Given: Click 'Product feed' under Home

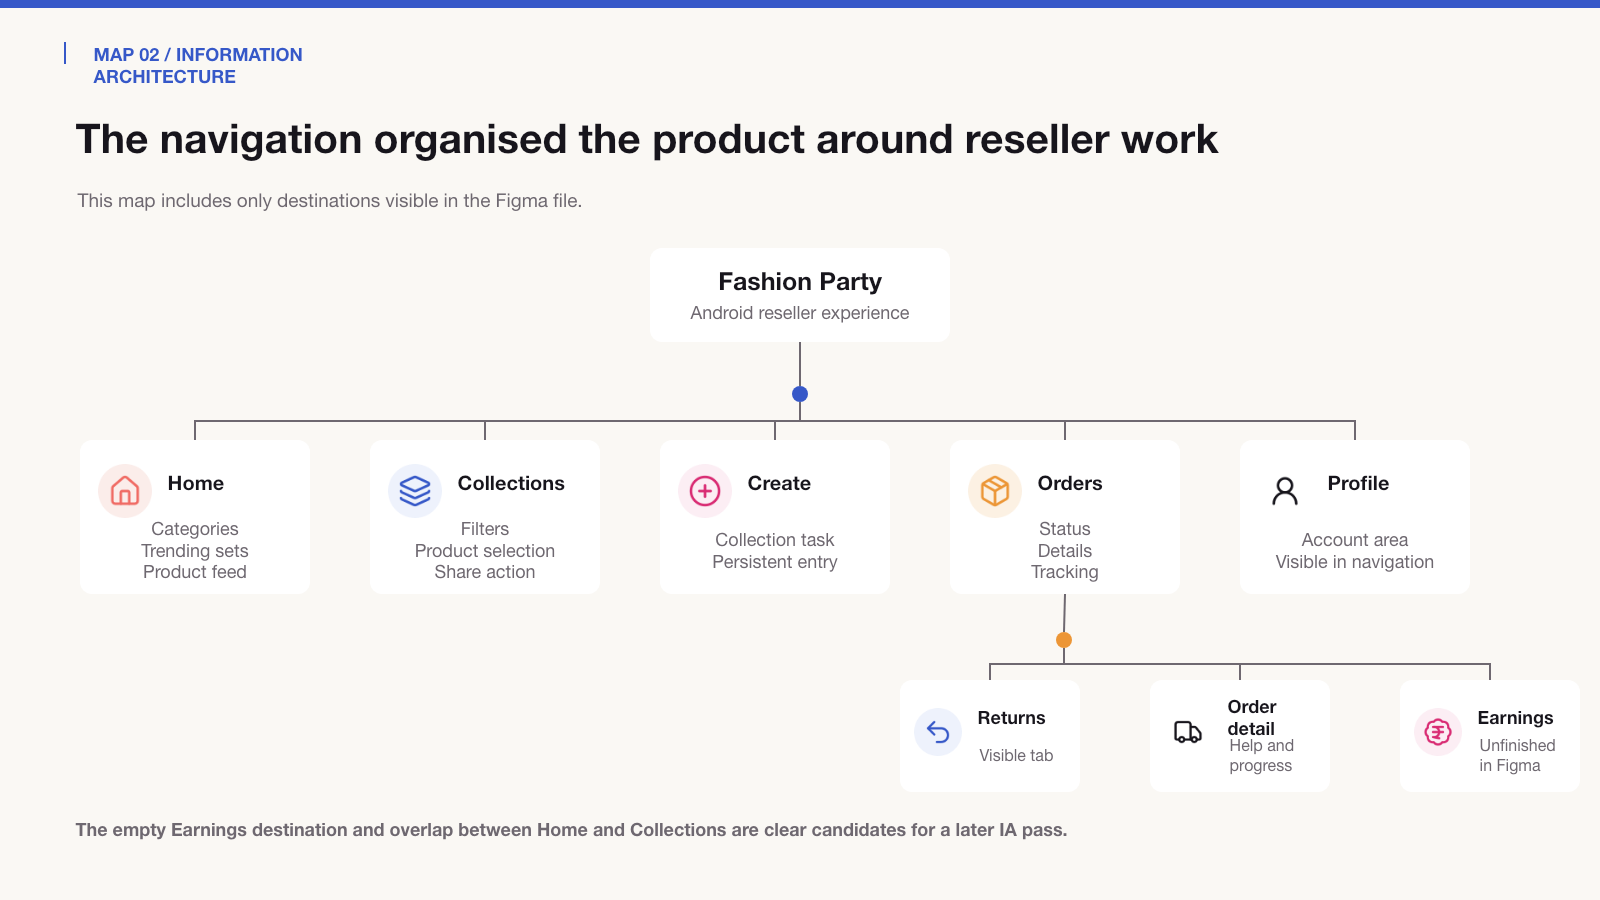Looking at the screenshot, I should click(195, 572).
